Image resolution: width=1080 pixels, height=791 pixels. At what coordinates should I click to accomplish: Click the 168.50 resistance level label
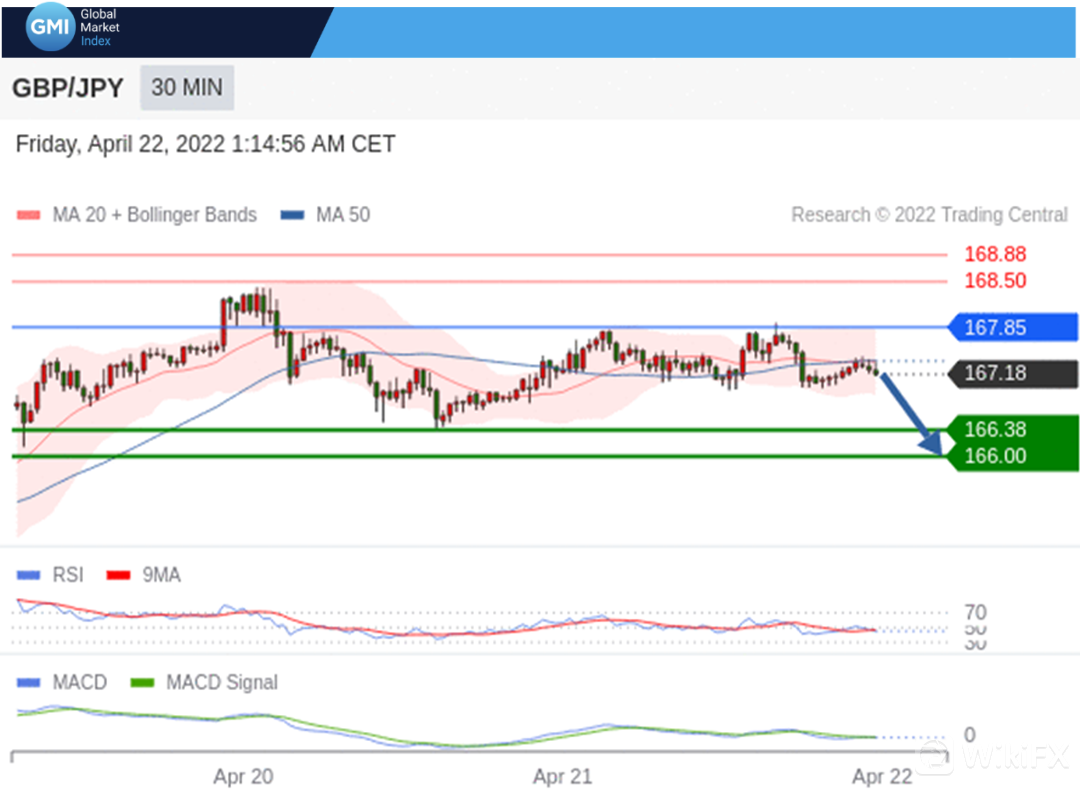click(995, 281)
